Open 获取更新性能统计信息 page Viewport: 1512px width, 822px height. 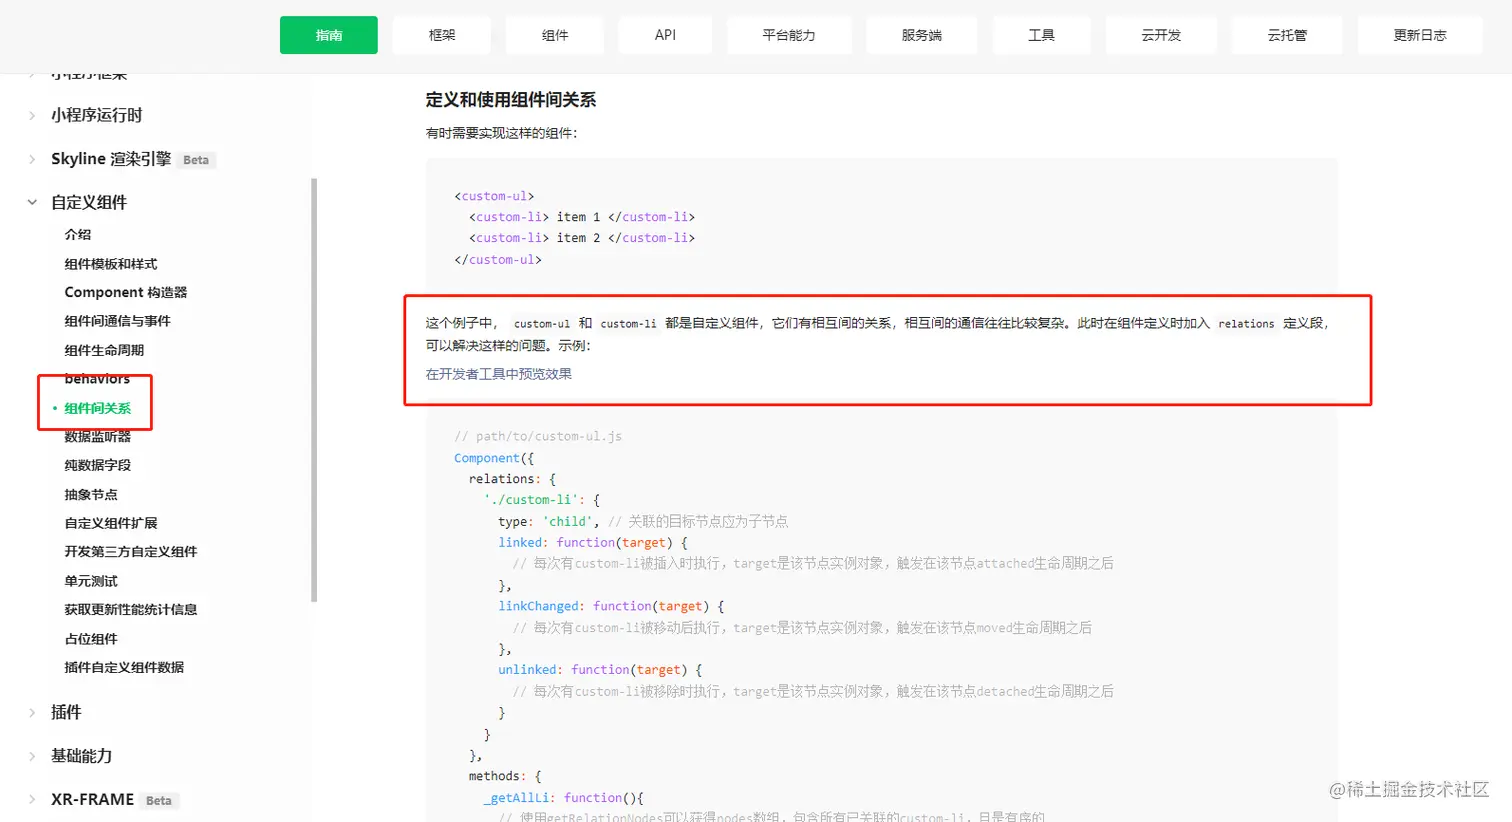[x=131, y=609]
